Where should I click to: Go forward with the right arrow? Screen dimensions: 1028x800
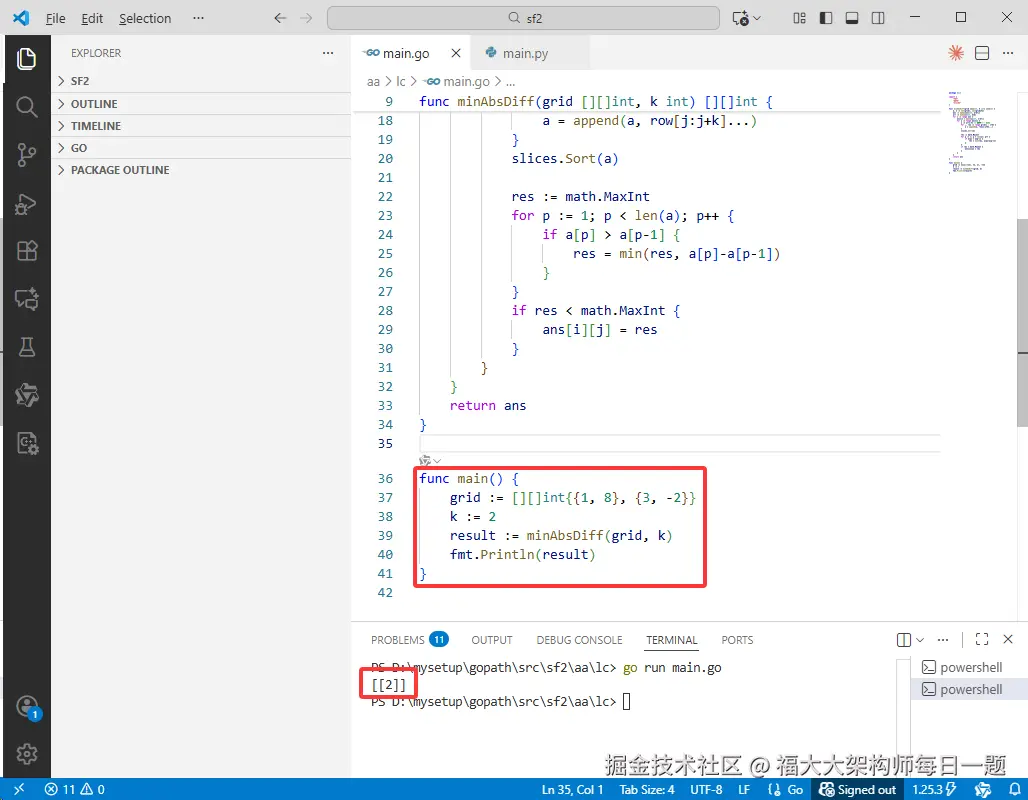[x=306, y=18]
